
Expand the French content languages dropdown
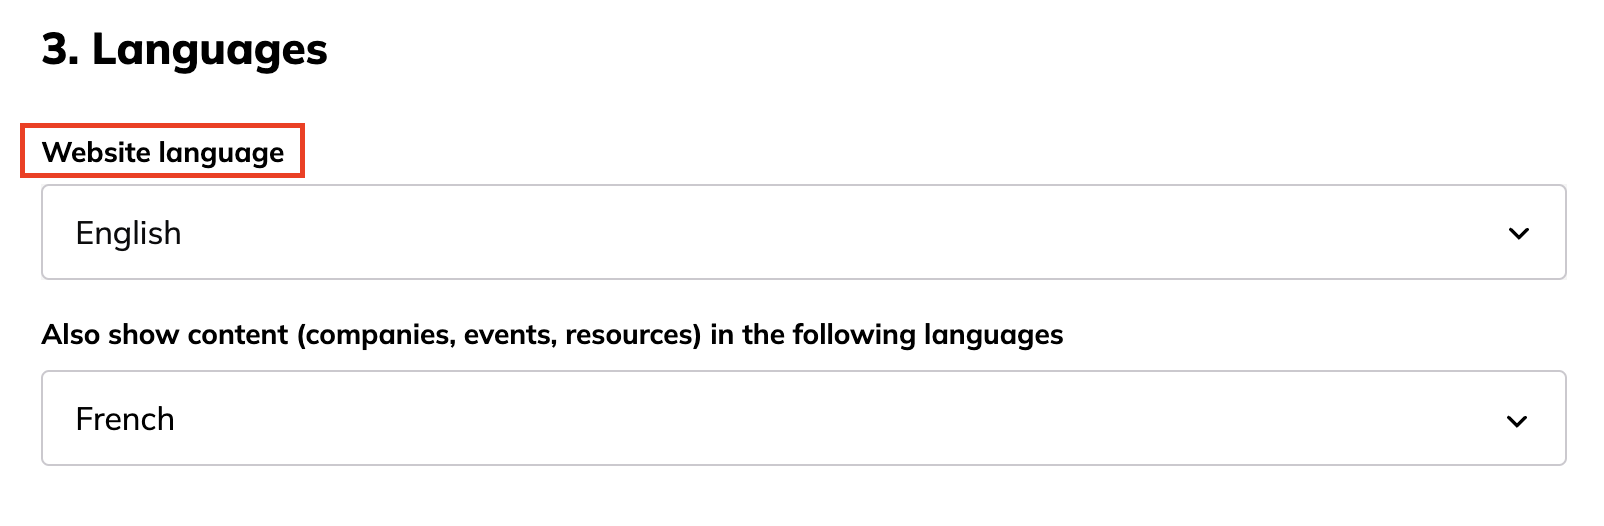click(803, 418)
